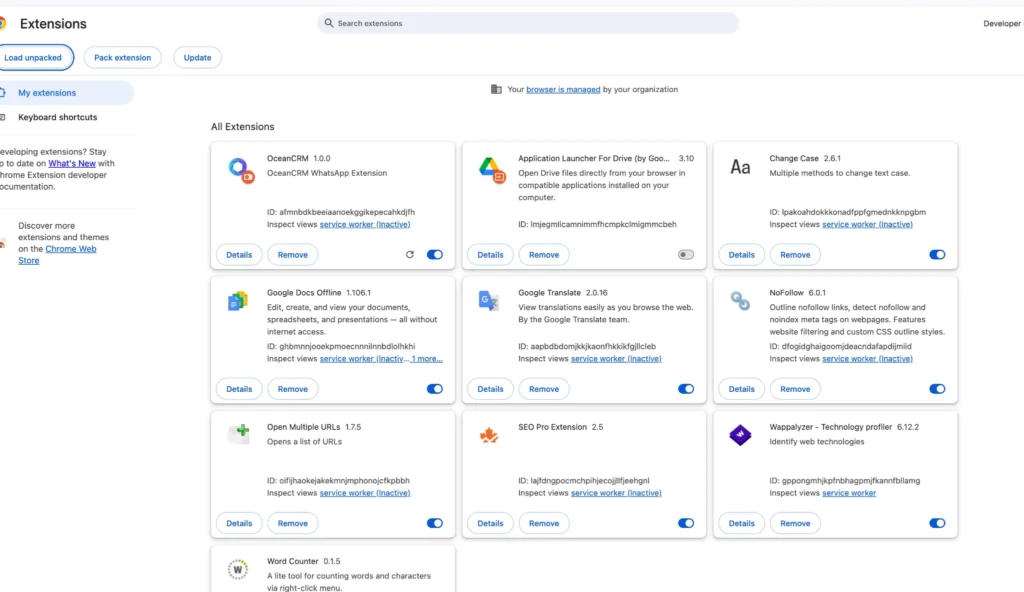The width and height of the screenshot is (1024, 592).
Task: Click the Change Case Aa icon
Action: click(740, 168)
